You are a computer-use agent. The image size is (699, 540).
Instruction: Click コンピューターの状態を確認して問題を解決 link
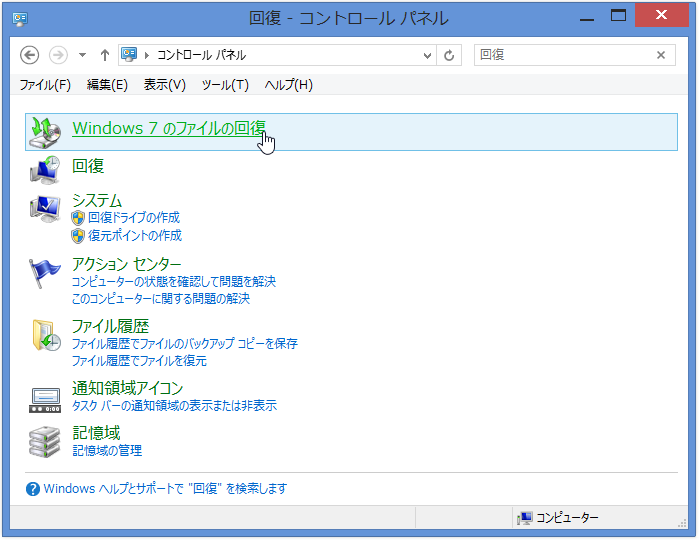tap(174, 282)
